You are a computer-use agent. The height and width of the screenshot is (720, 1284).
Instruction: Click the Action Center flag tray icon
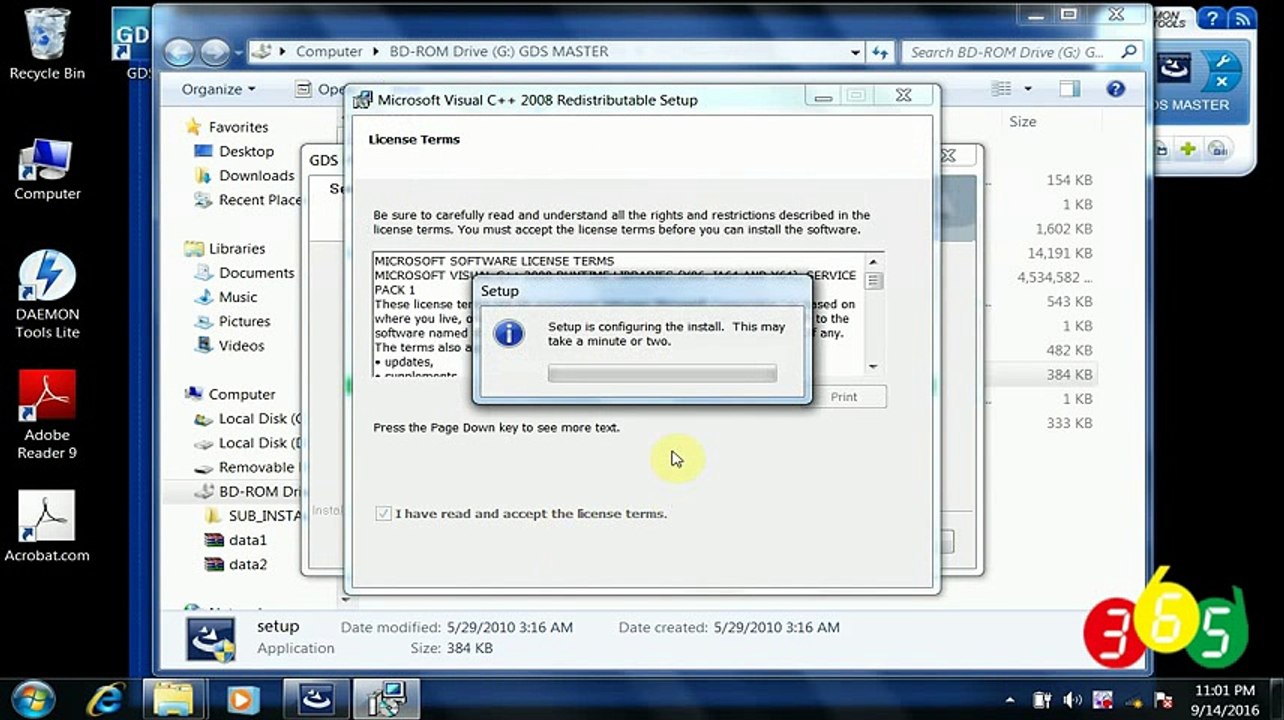pos(1163,700)
